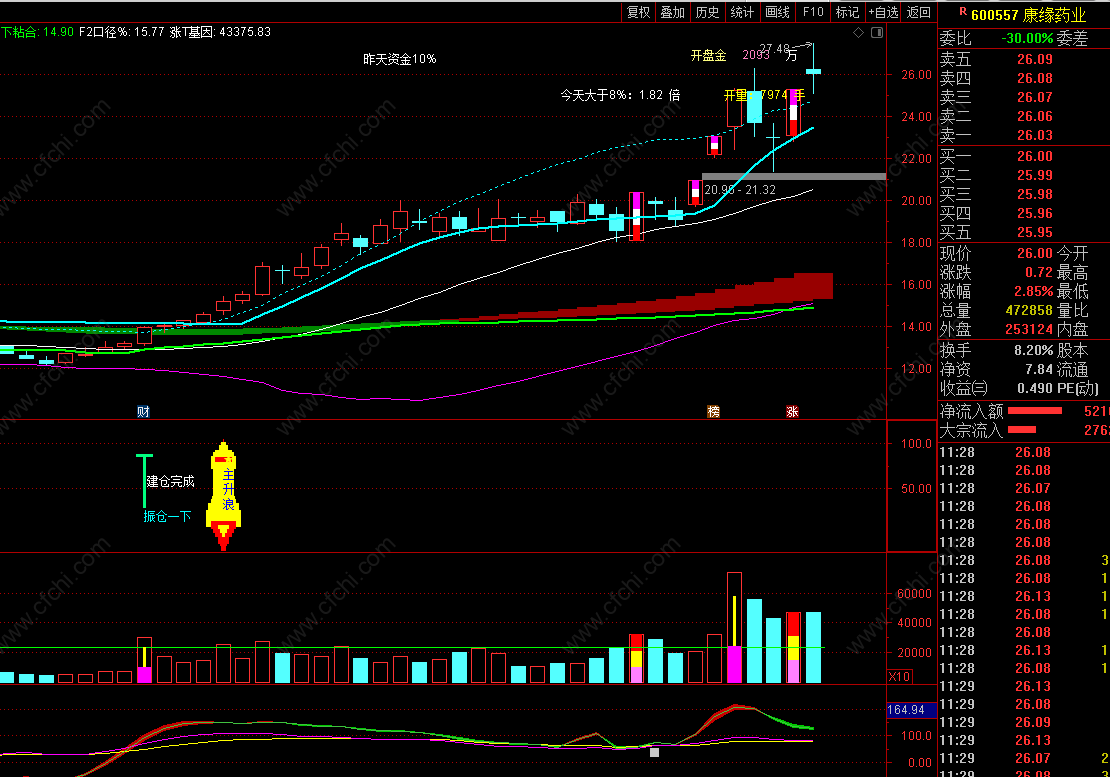
Task: Click the 164.94 indicator value box
Action: pos(912,709)
